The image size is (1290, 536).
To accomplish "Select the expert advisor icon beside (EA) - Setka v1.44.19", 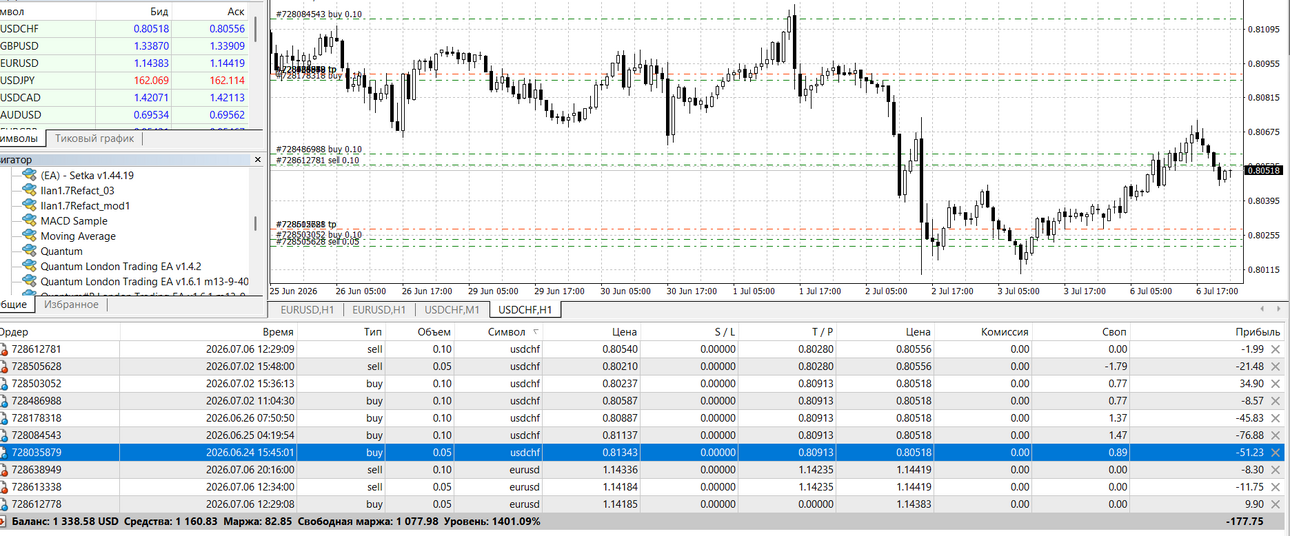I will 29,175.
